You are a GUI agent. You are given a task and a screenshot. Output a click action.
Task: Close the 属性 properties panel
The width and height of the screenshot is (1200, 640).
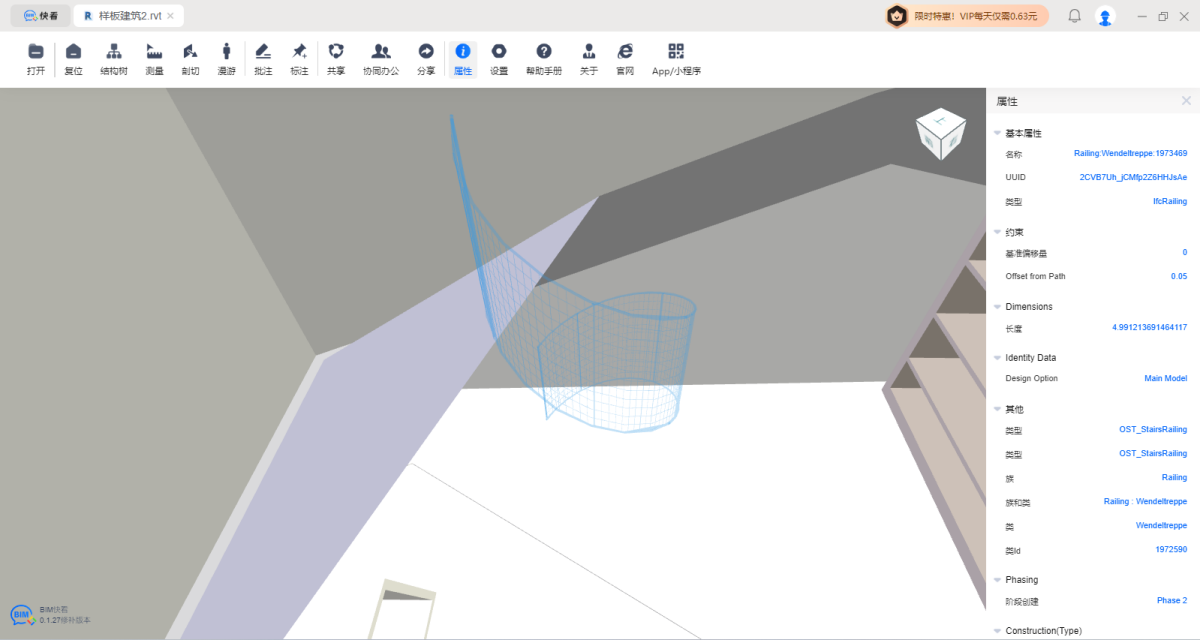click(1186, 101)
